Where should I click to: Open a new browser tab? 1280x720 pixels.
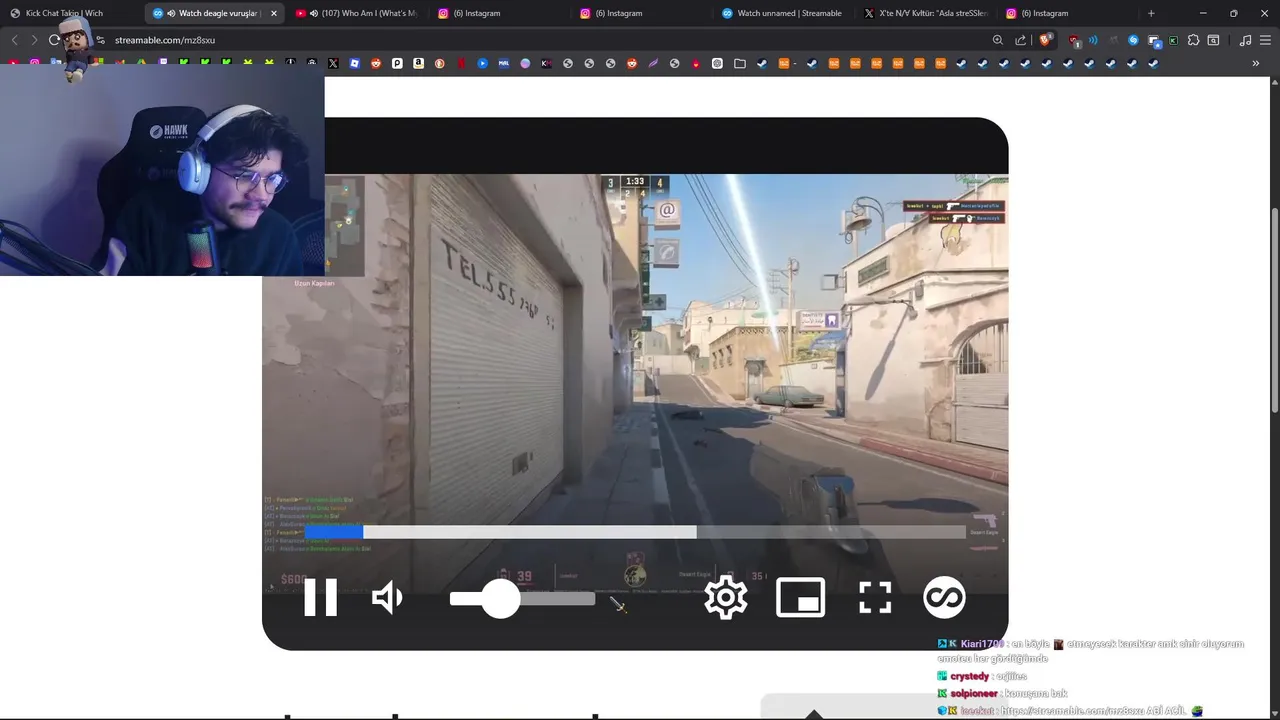pyautogui.click(x=1151, y=13)
